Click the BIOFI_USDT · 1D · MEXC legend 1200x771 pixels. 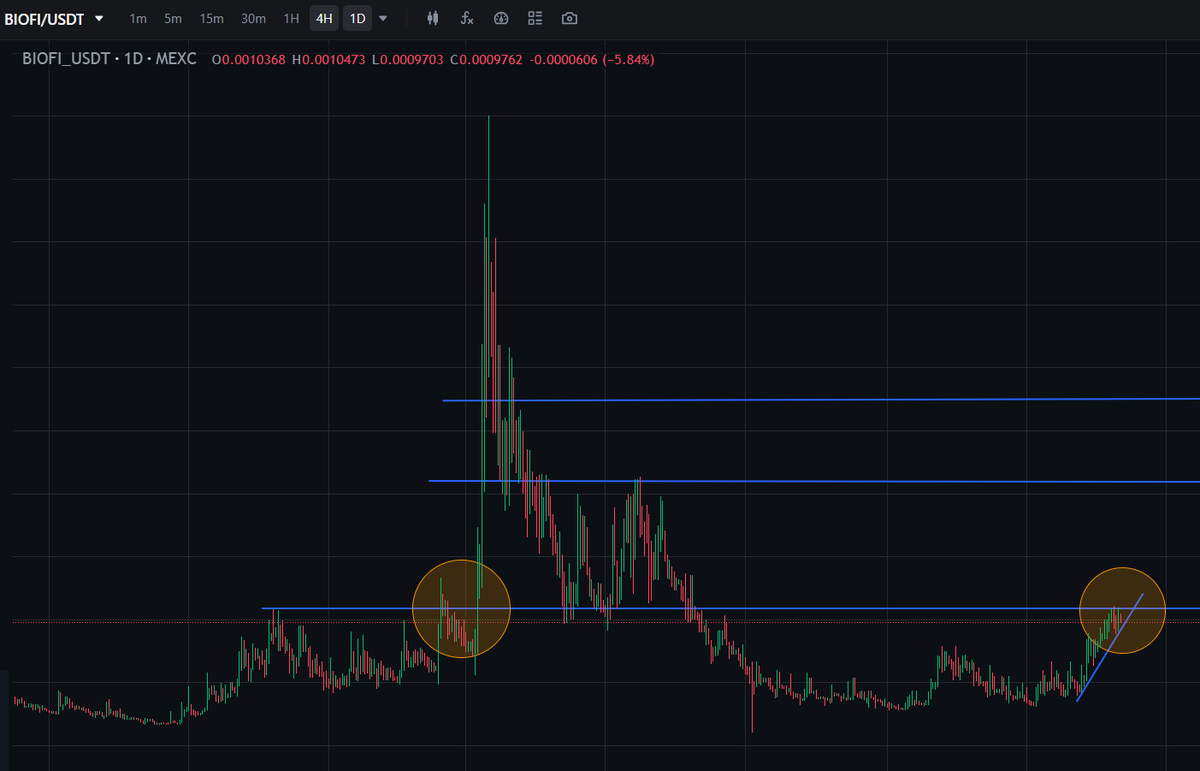click(x=110, y=60)
